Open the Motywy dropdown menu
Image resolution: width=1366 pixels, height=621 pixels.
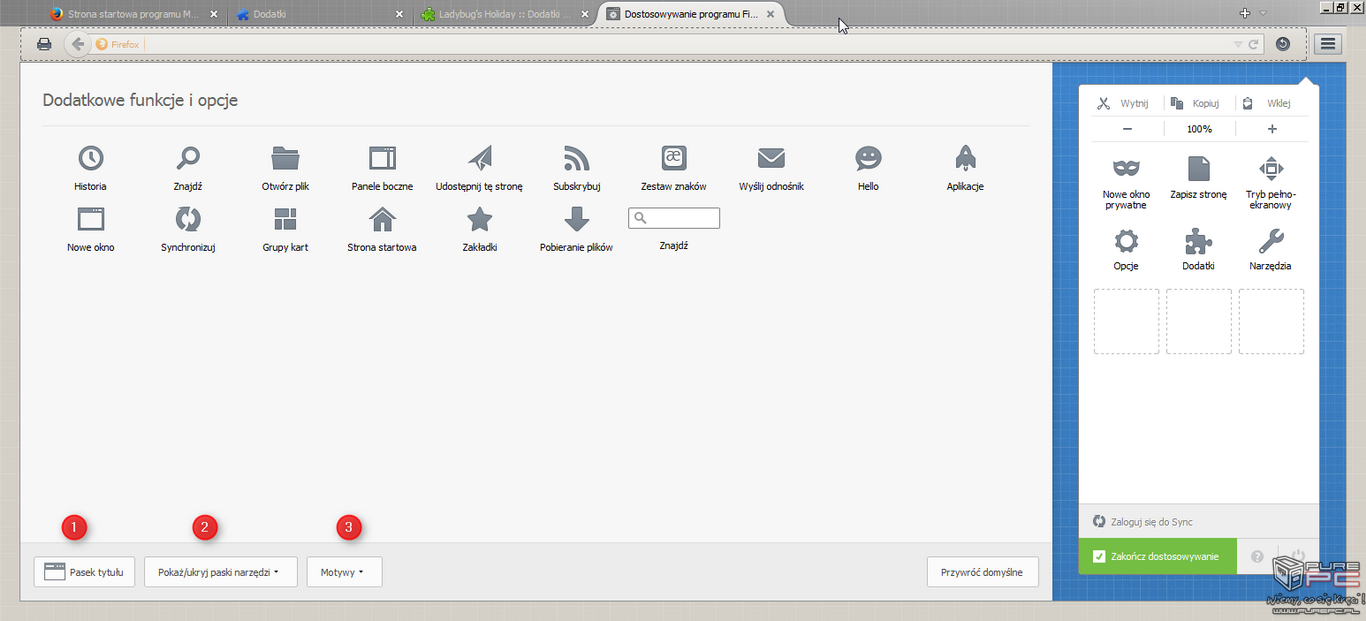click(344, 572)
